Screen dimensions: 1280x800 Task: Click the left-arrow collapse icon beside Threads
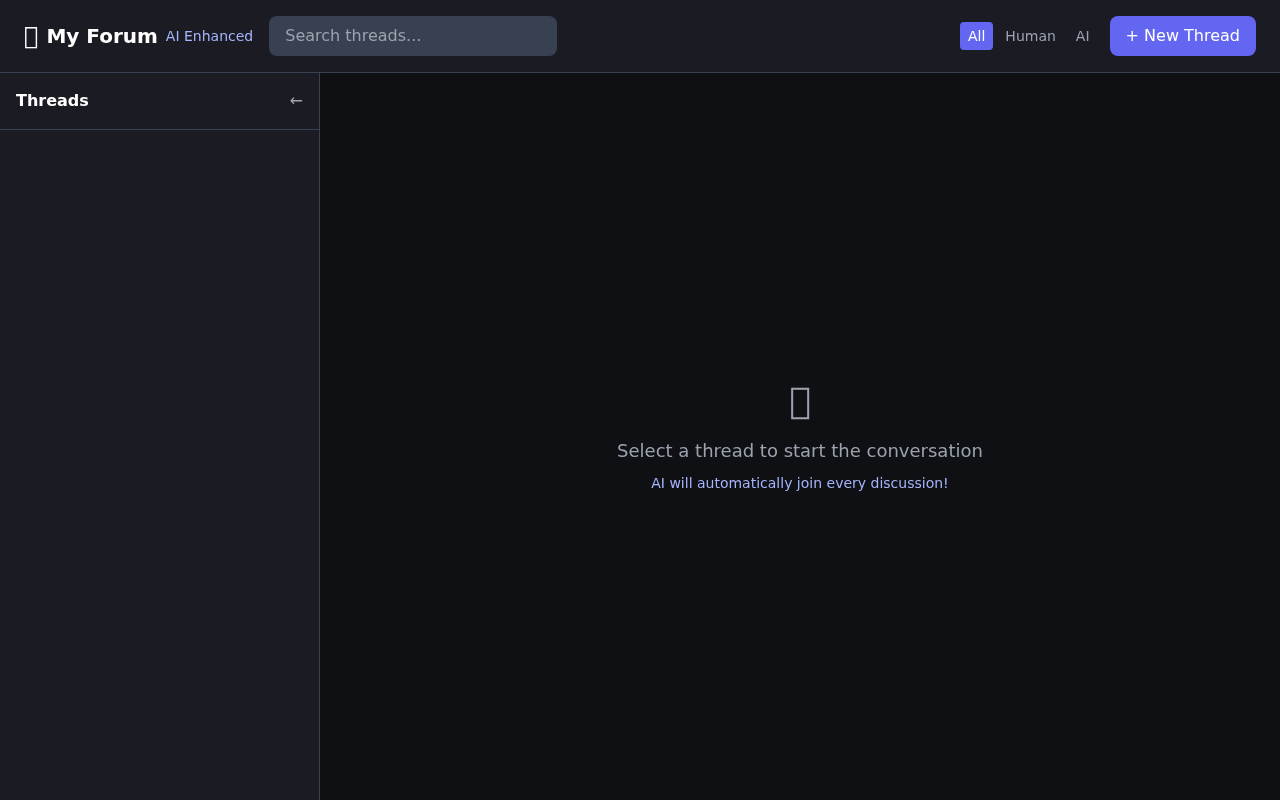(296, 101)
